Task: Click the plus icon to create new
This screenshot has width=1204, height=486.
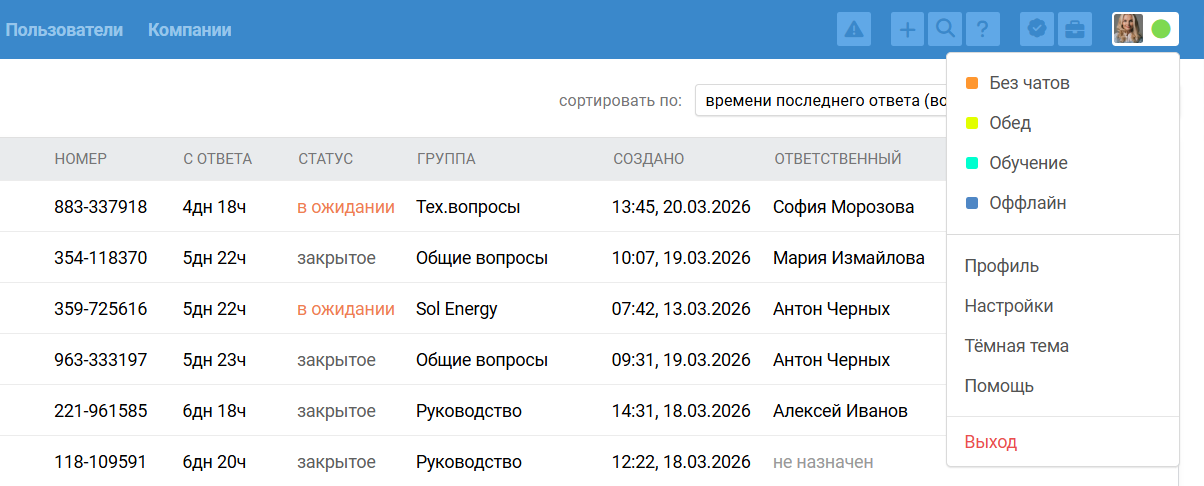Action: tap(908, 30)
